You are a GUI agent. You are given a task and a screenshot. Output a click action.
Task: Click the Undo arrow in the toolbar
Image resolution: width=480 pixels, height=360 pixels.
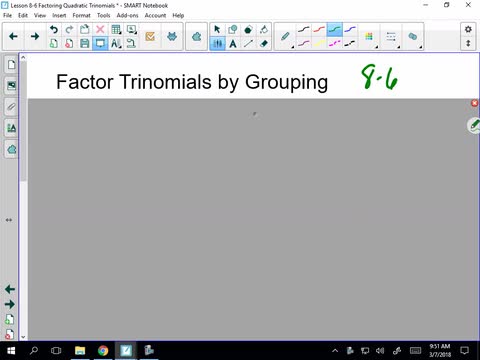point(54,30)
